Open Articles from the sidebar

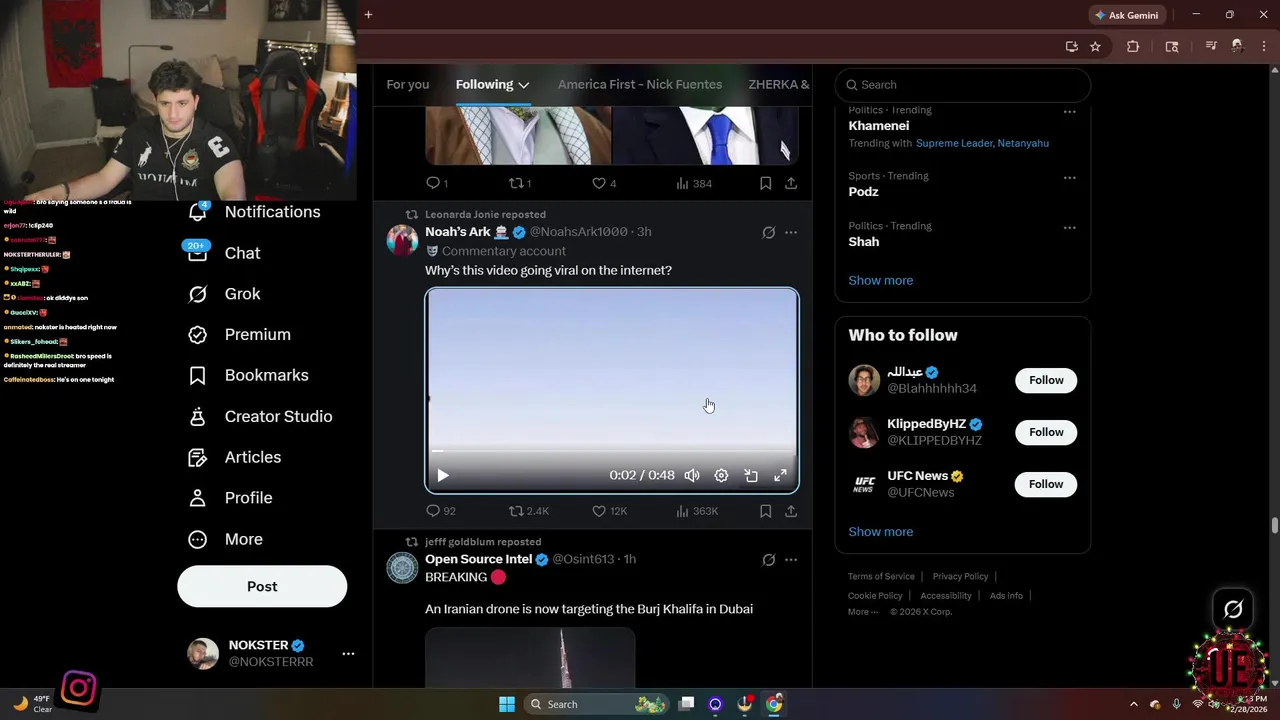(x=235, y=457)
